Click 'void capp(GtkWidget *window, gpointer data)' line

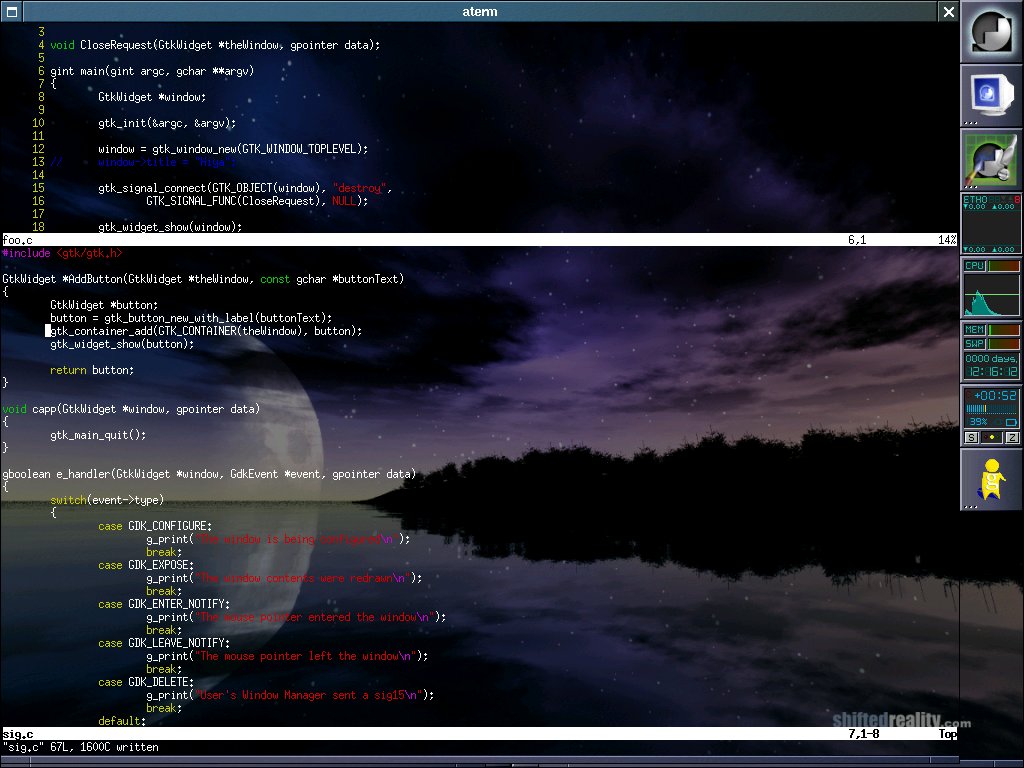click(x=131, y=409)
